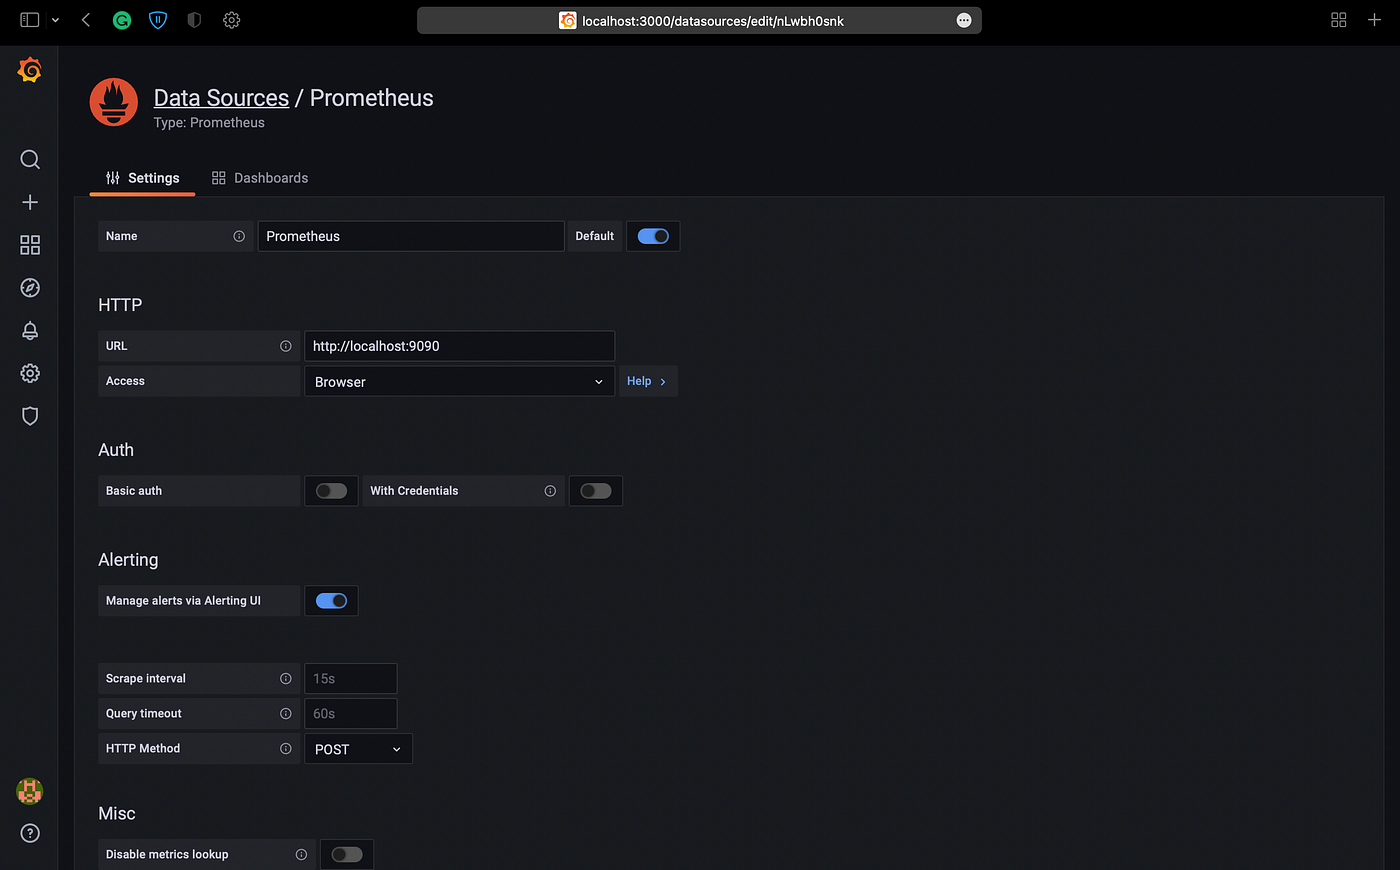
Task: Switch to the Settings tab
Action: coord(143,178)
